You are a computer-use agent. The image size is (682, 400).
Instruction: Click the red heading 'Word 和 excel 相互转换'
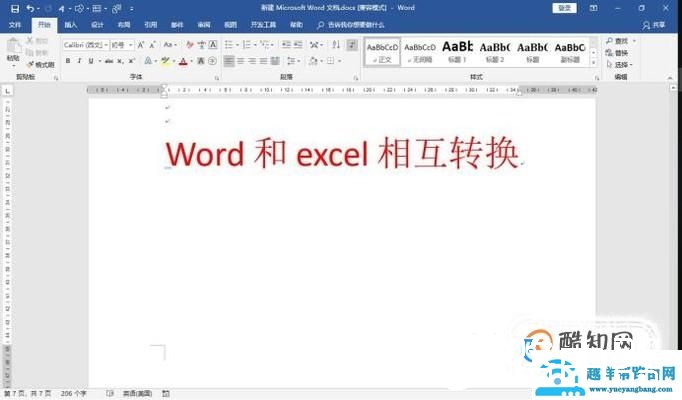[x=343, y=153]
